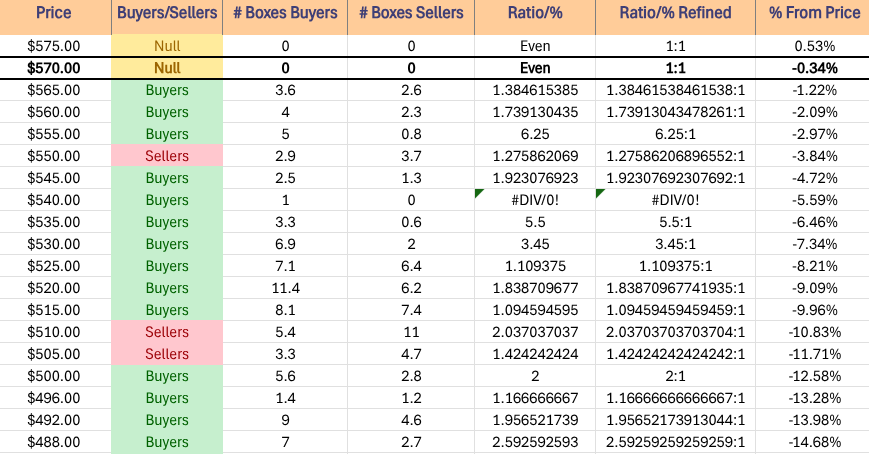Select the 0.53% cell in the top row
Image resolution: width=869 pixels, height=454 pixels.
pos(811,46)
